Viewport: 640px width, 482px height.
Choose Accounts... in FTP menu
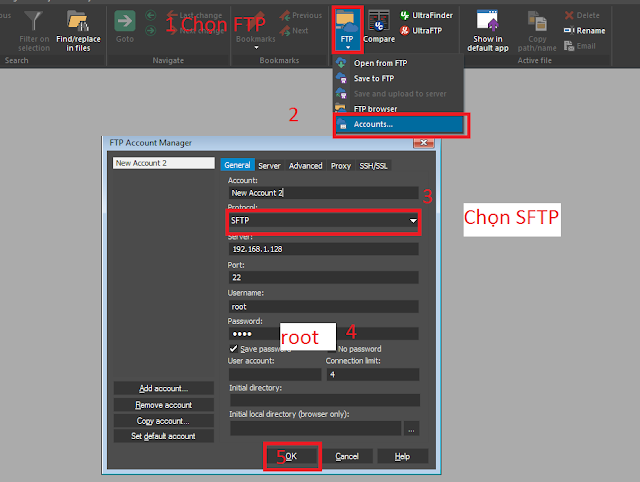[399, 124]
